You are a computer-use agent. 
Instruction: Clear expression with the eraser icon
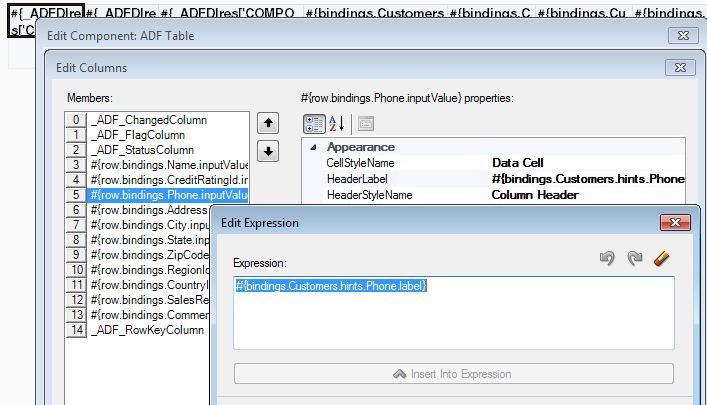(661, 258)
